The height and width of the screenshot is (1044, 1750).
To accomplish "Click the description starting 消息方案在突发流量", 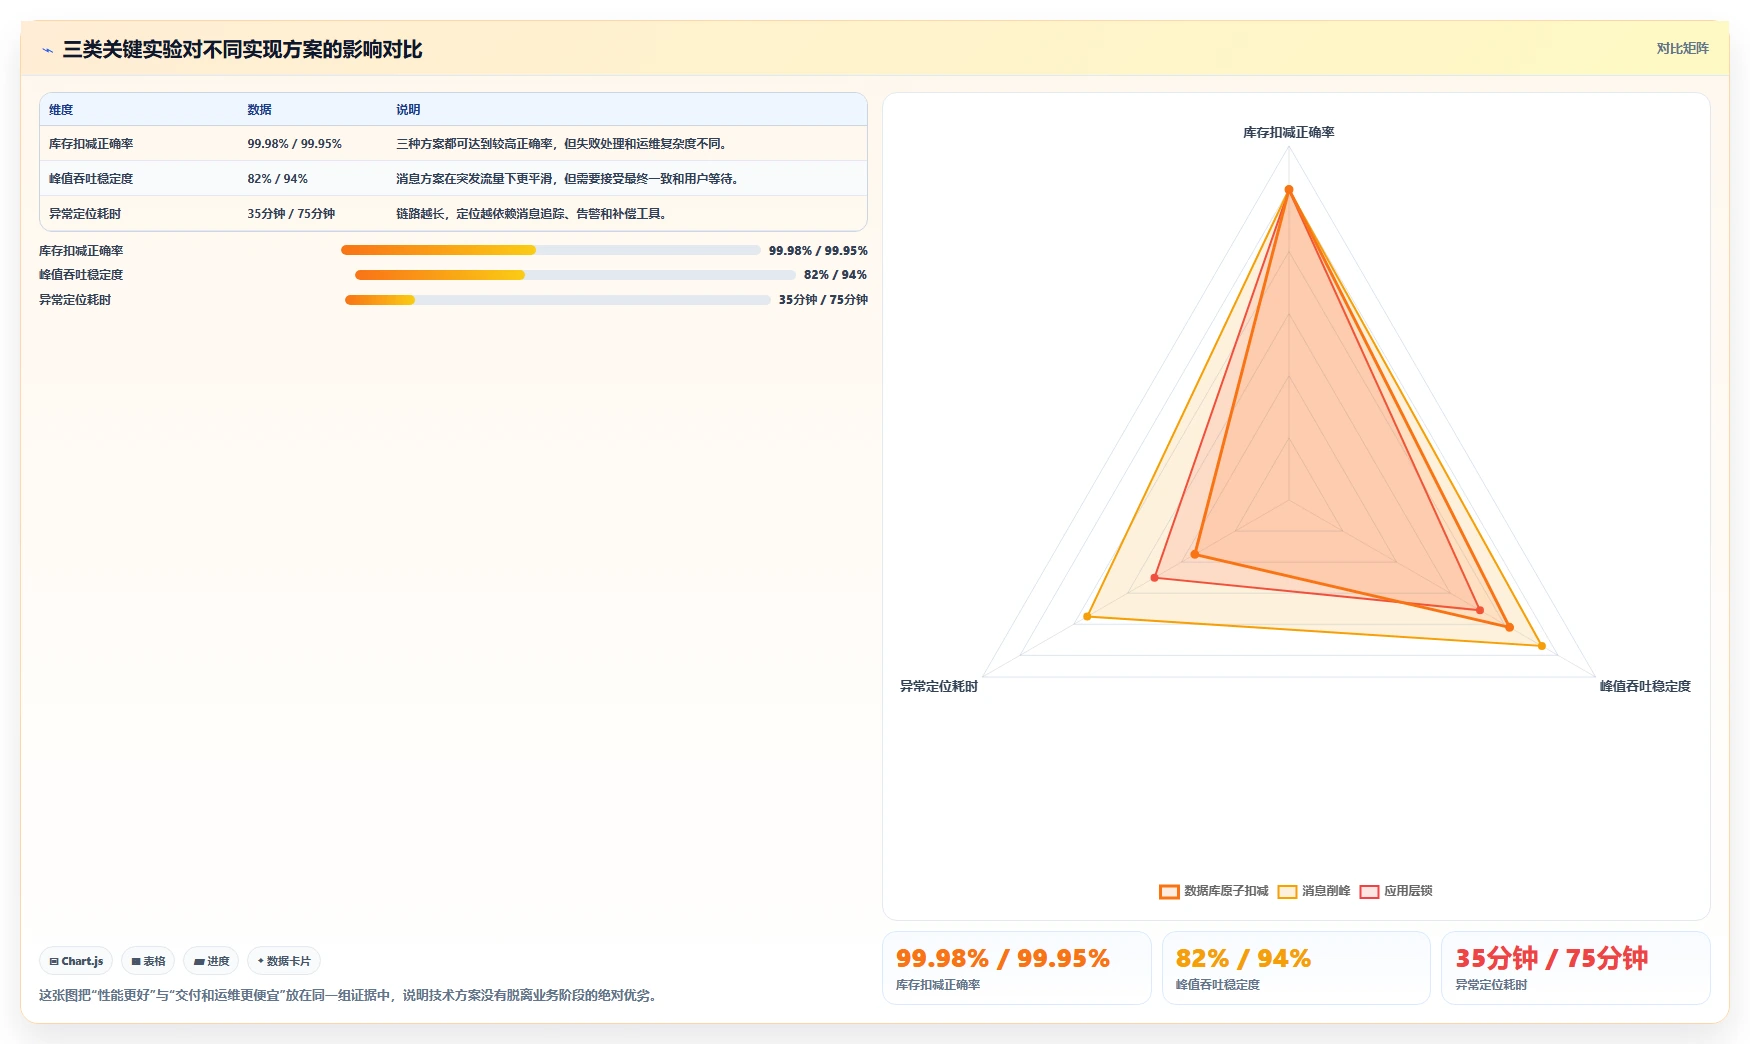I will click(x=569, y=179).
